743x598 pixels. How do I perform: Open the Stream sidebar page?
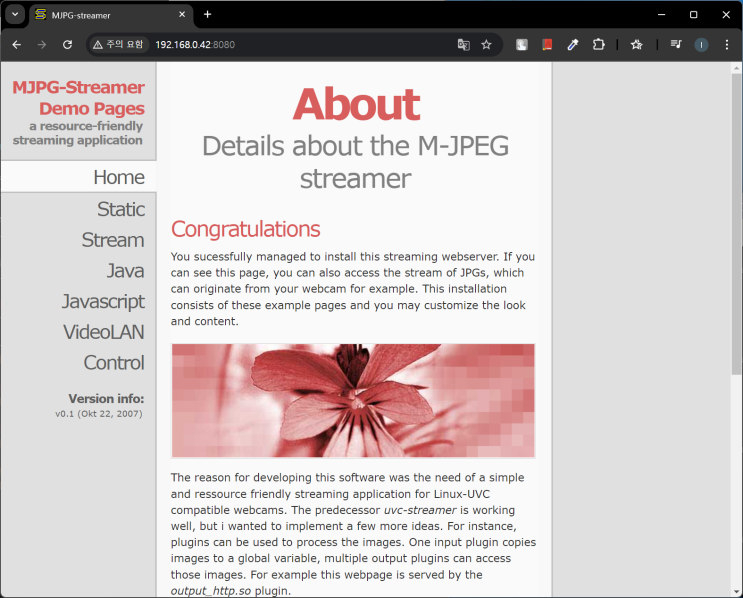[113, 240]
